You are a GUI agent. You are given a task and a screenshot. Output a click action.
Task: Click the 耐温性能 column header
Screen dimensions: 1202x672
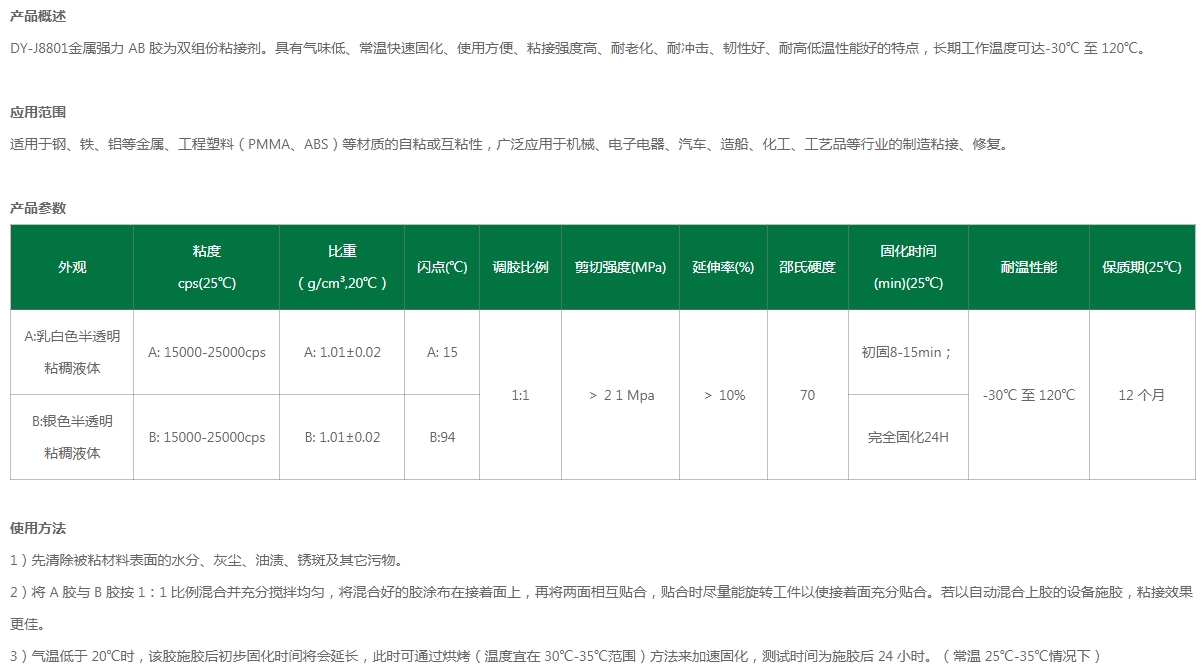coord(1028,267)
